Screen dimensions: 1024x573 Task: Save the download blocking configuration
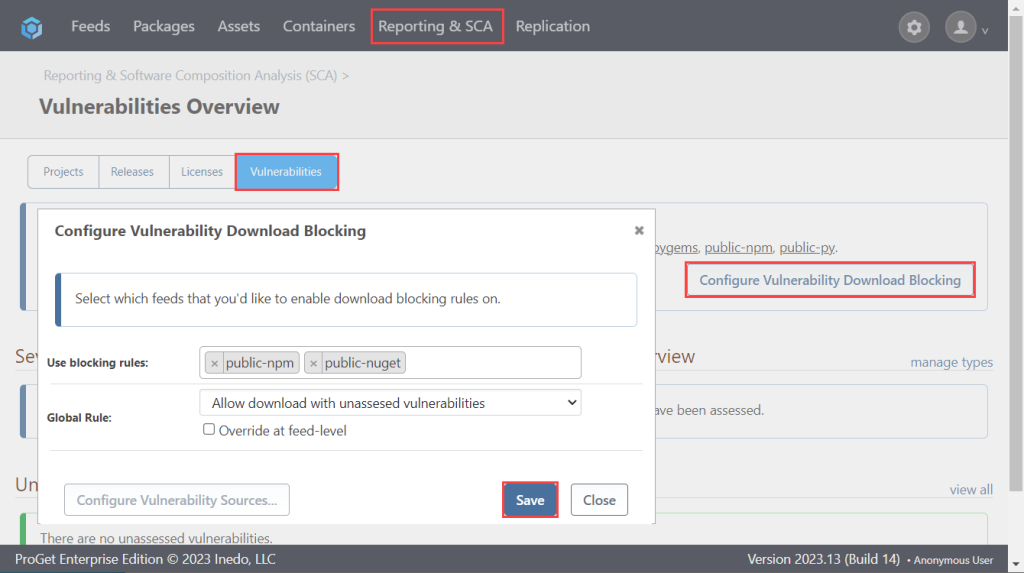(x=530, y=500)
